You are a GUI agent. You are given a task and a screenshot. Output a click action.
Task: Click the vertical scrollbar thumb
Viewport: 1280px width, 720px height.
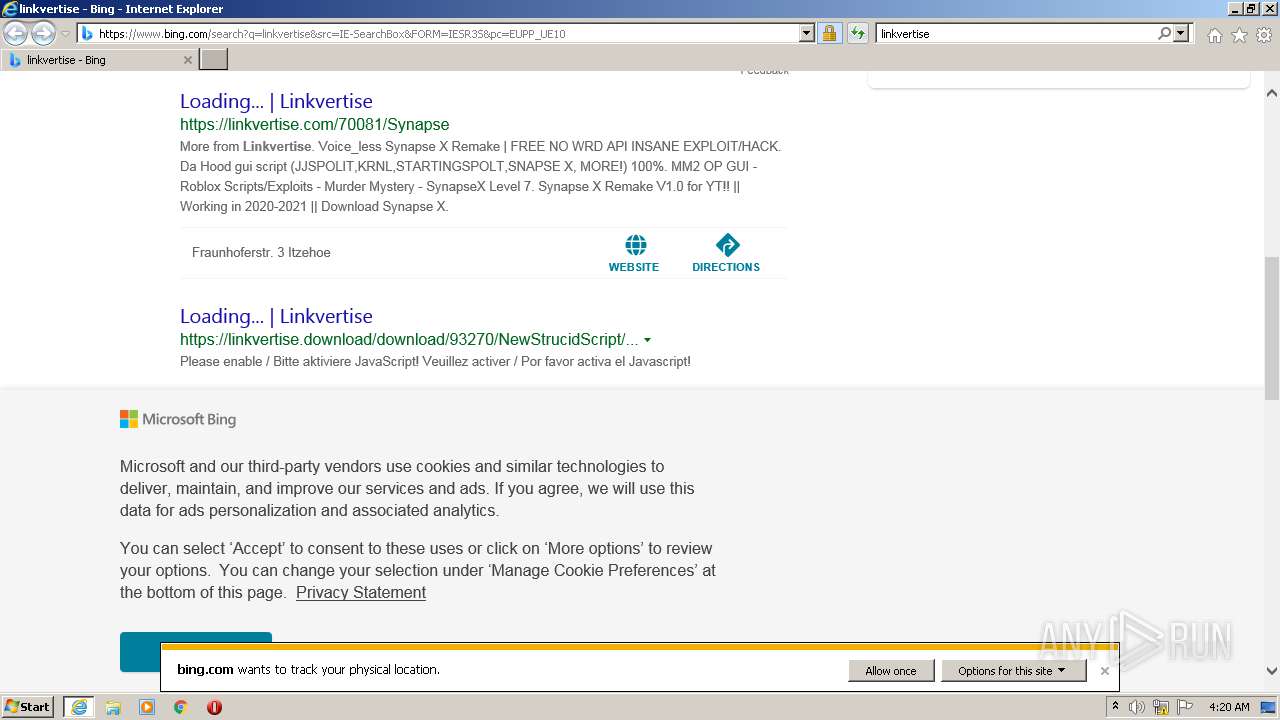coord(1272,328)
